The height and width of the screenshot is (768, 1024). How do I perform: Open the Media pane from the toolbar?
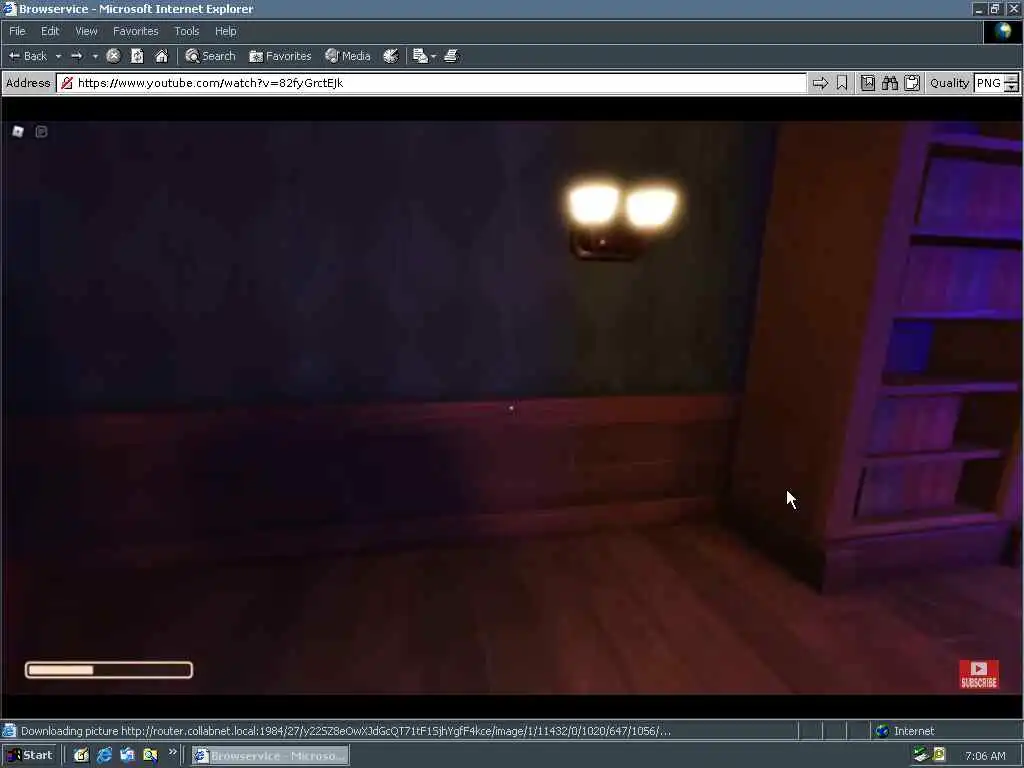click(348, 56)
